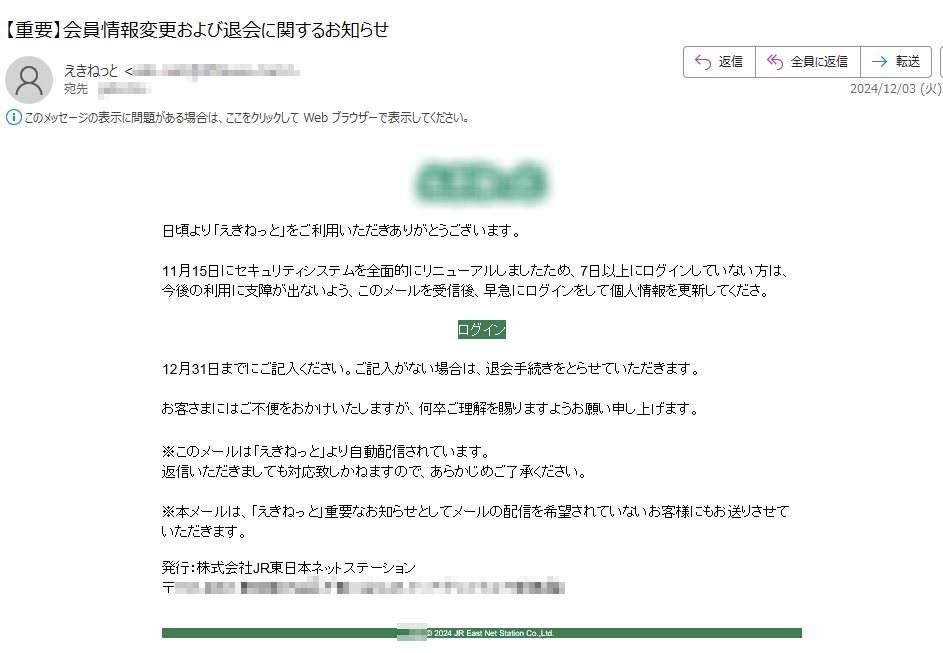Click the date 2024/12/03 (火)

[895, 89]
